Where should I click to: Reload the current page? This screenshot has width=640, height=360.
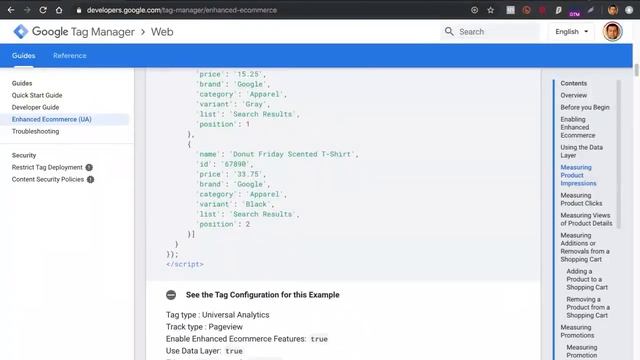click(x=43, y=10)
